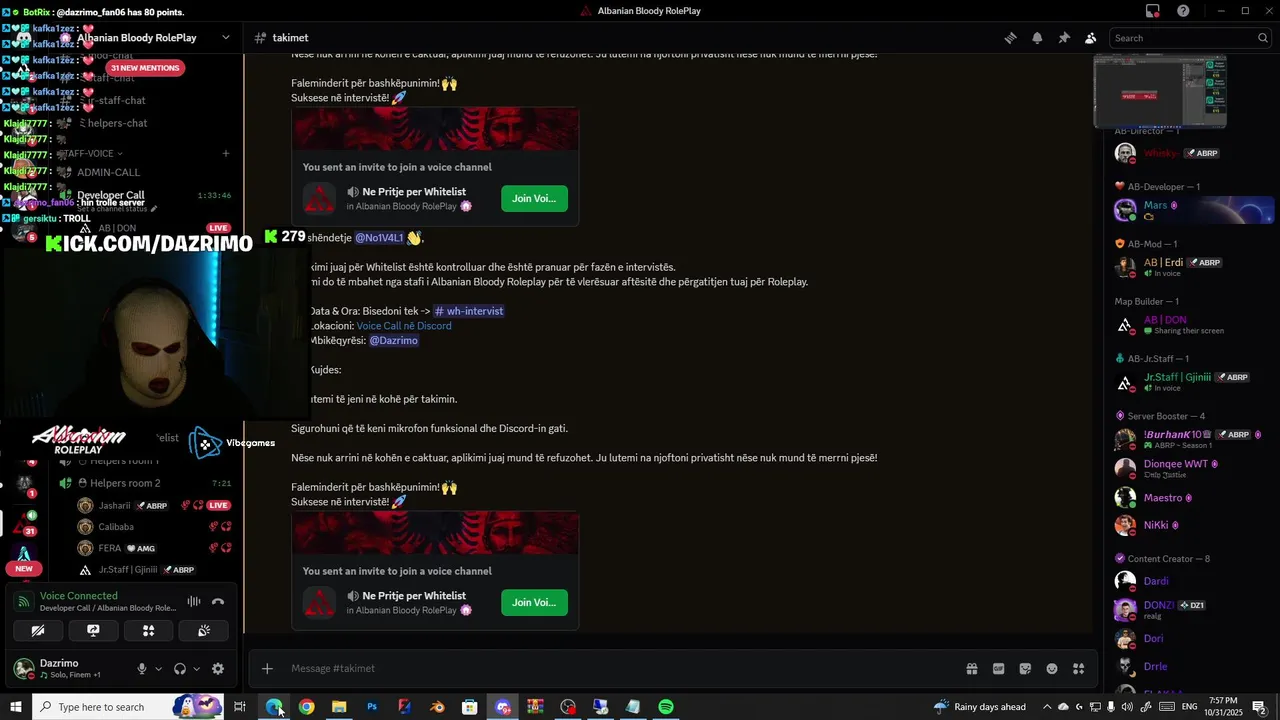Open pinned messages
Screen dimensions: 1280x720
[x=1064, y=38]
